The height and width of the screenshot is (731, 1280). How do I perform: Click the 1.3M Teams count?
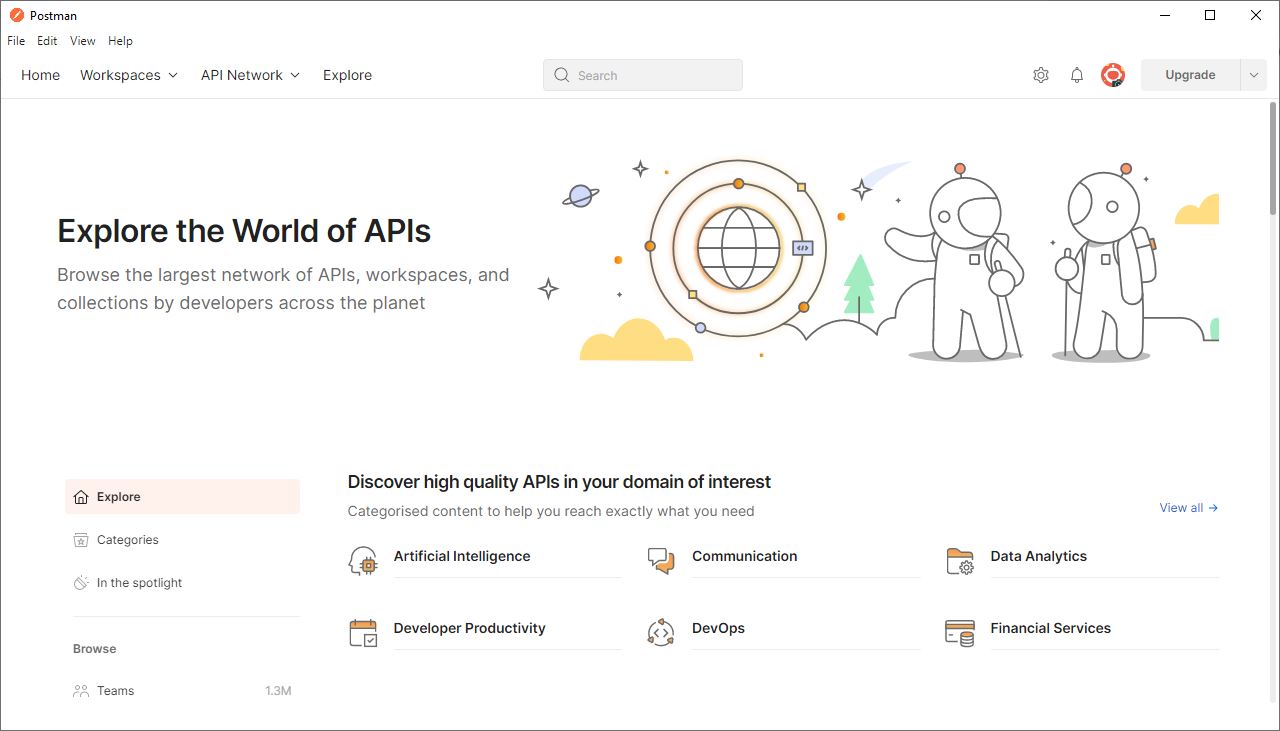point(278,691)
